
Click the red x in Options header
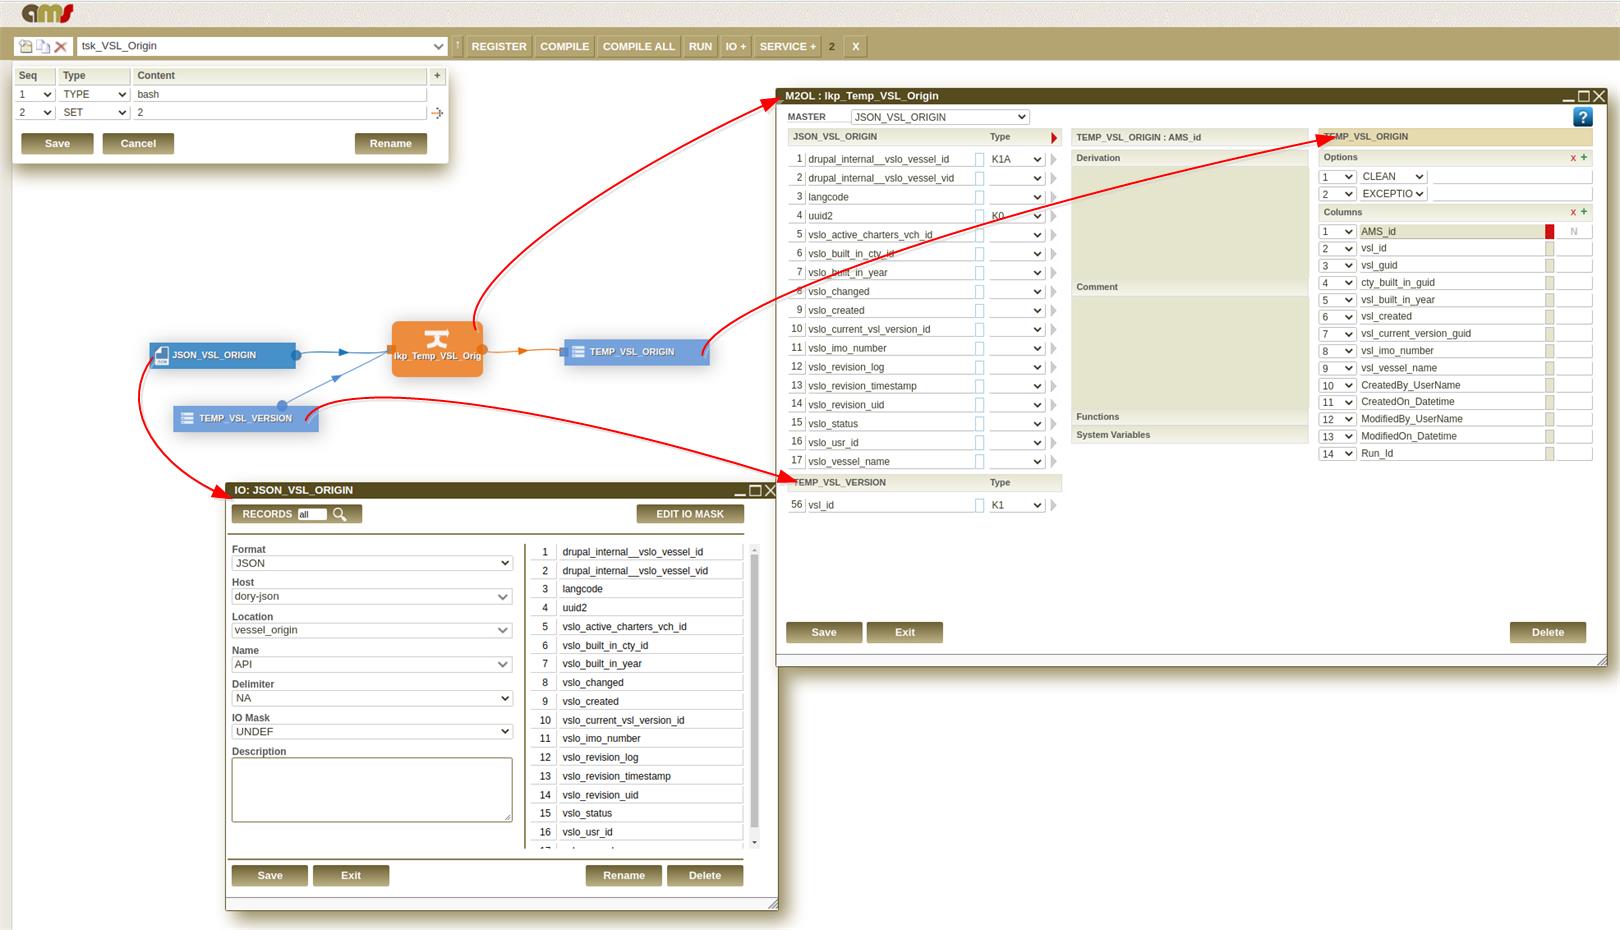point(1573,158)
